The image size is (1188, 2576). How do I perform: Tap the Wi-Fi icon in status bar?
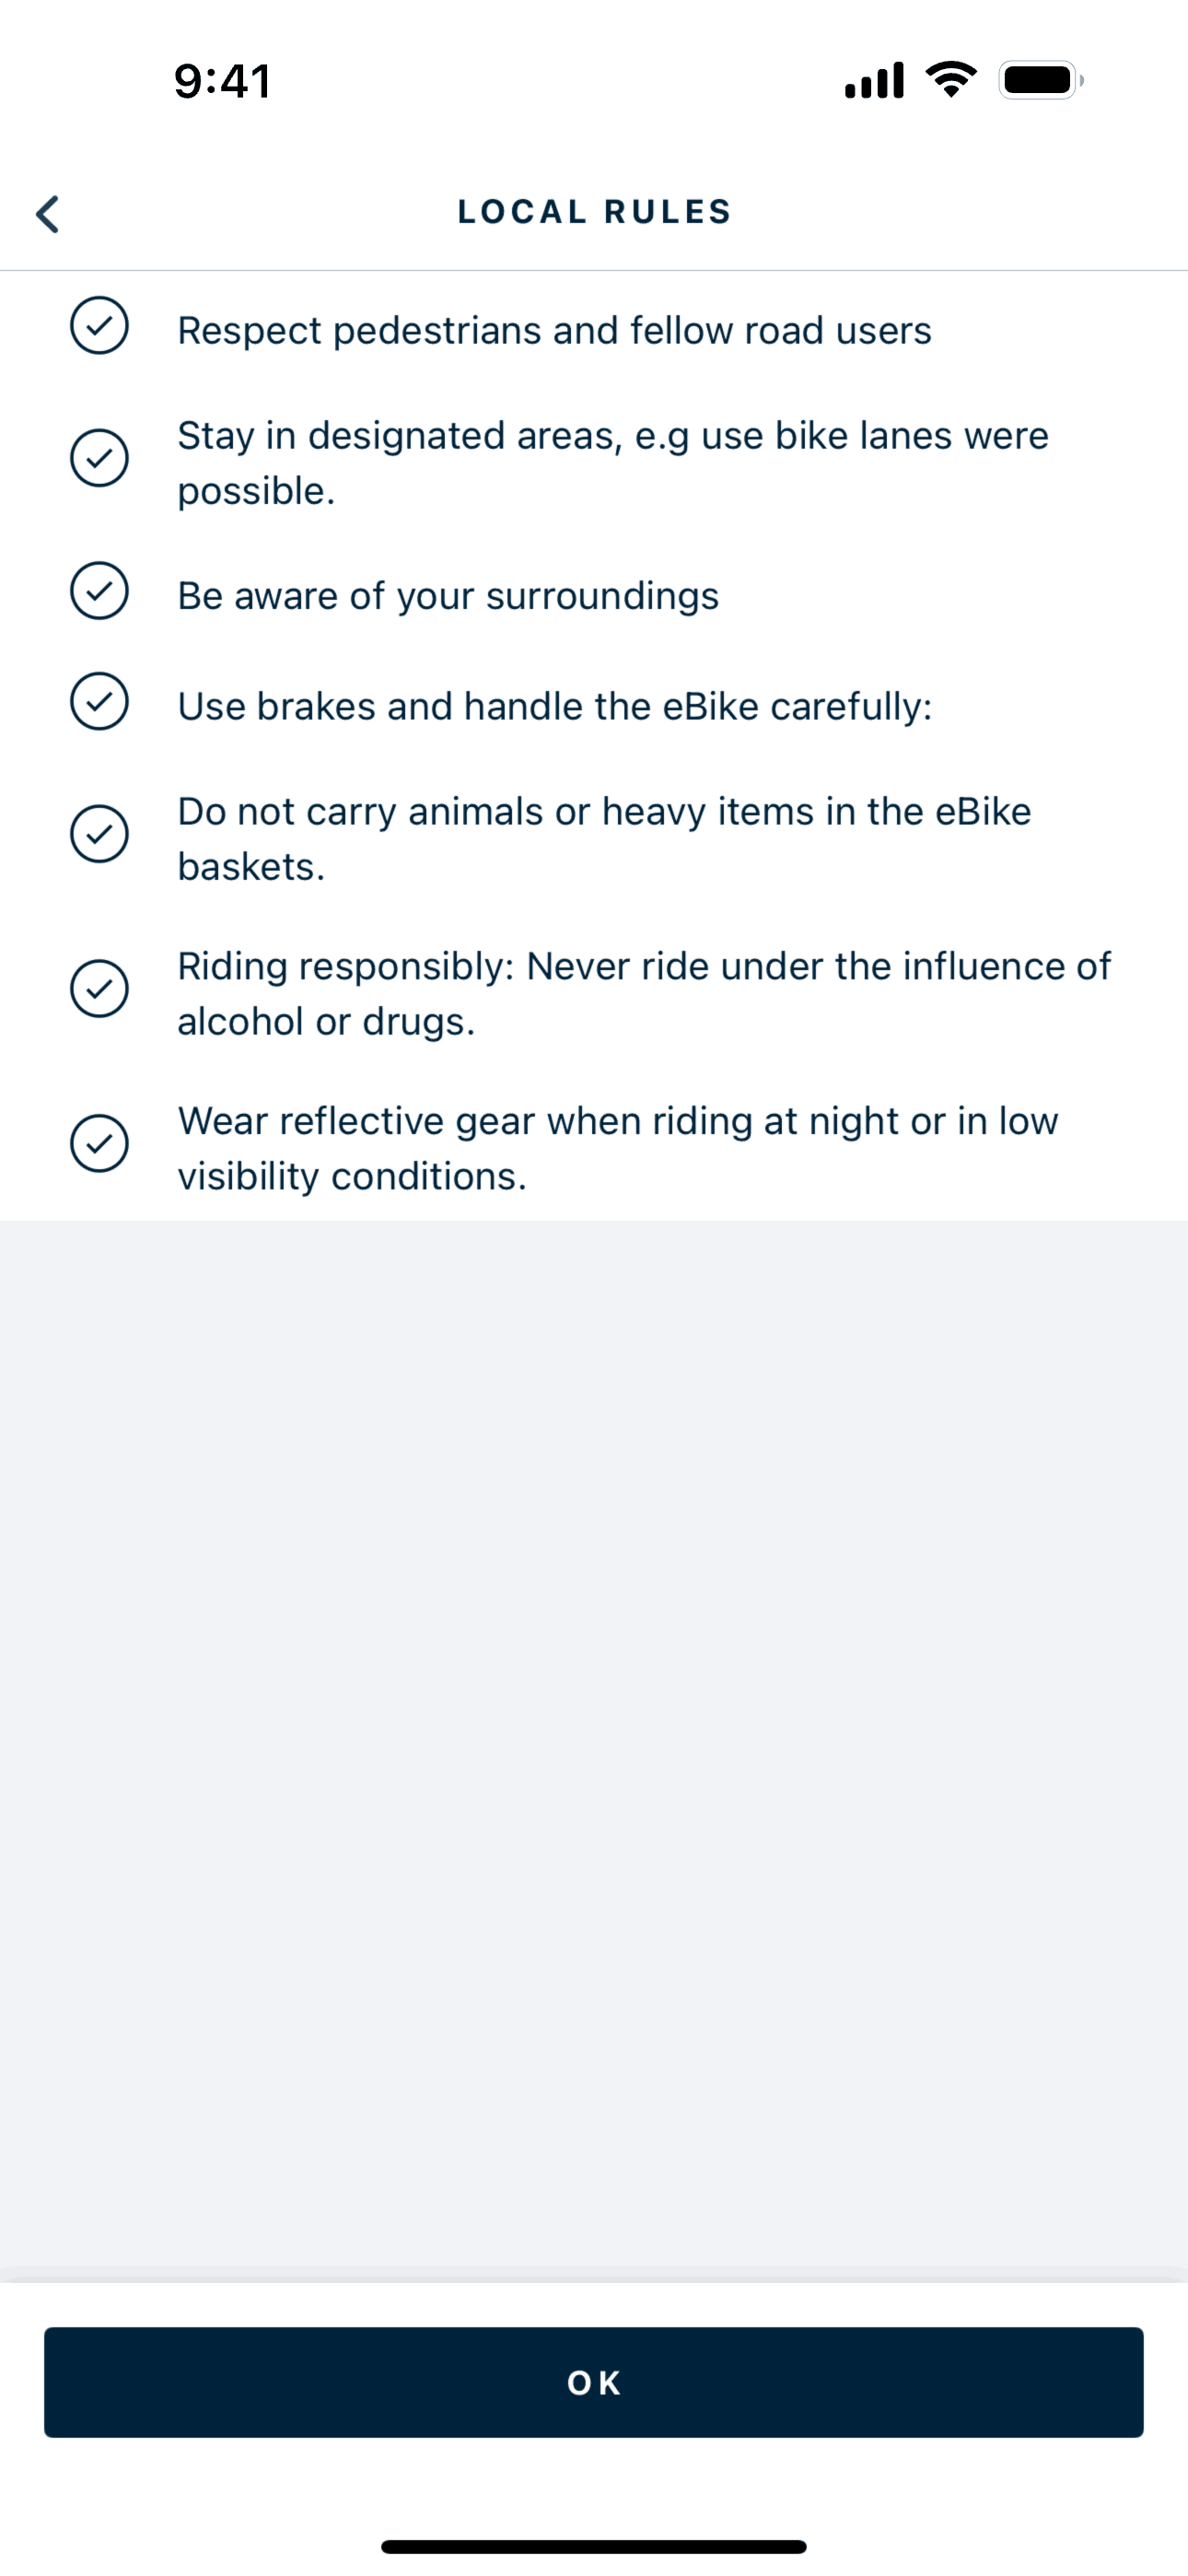coord(951,79)
